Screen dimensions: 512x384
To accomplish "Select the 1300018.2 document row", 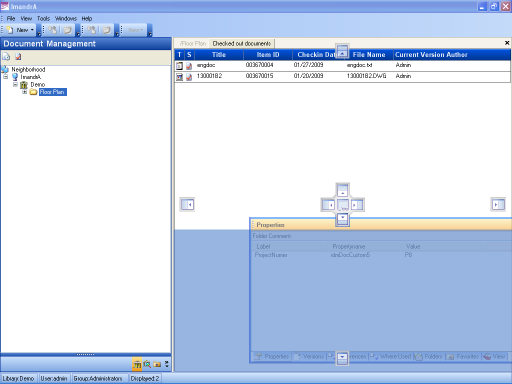I will coord(342,76).
